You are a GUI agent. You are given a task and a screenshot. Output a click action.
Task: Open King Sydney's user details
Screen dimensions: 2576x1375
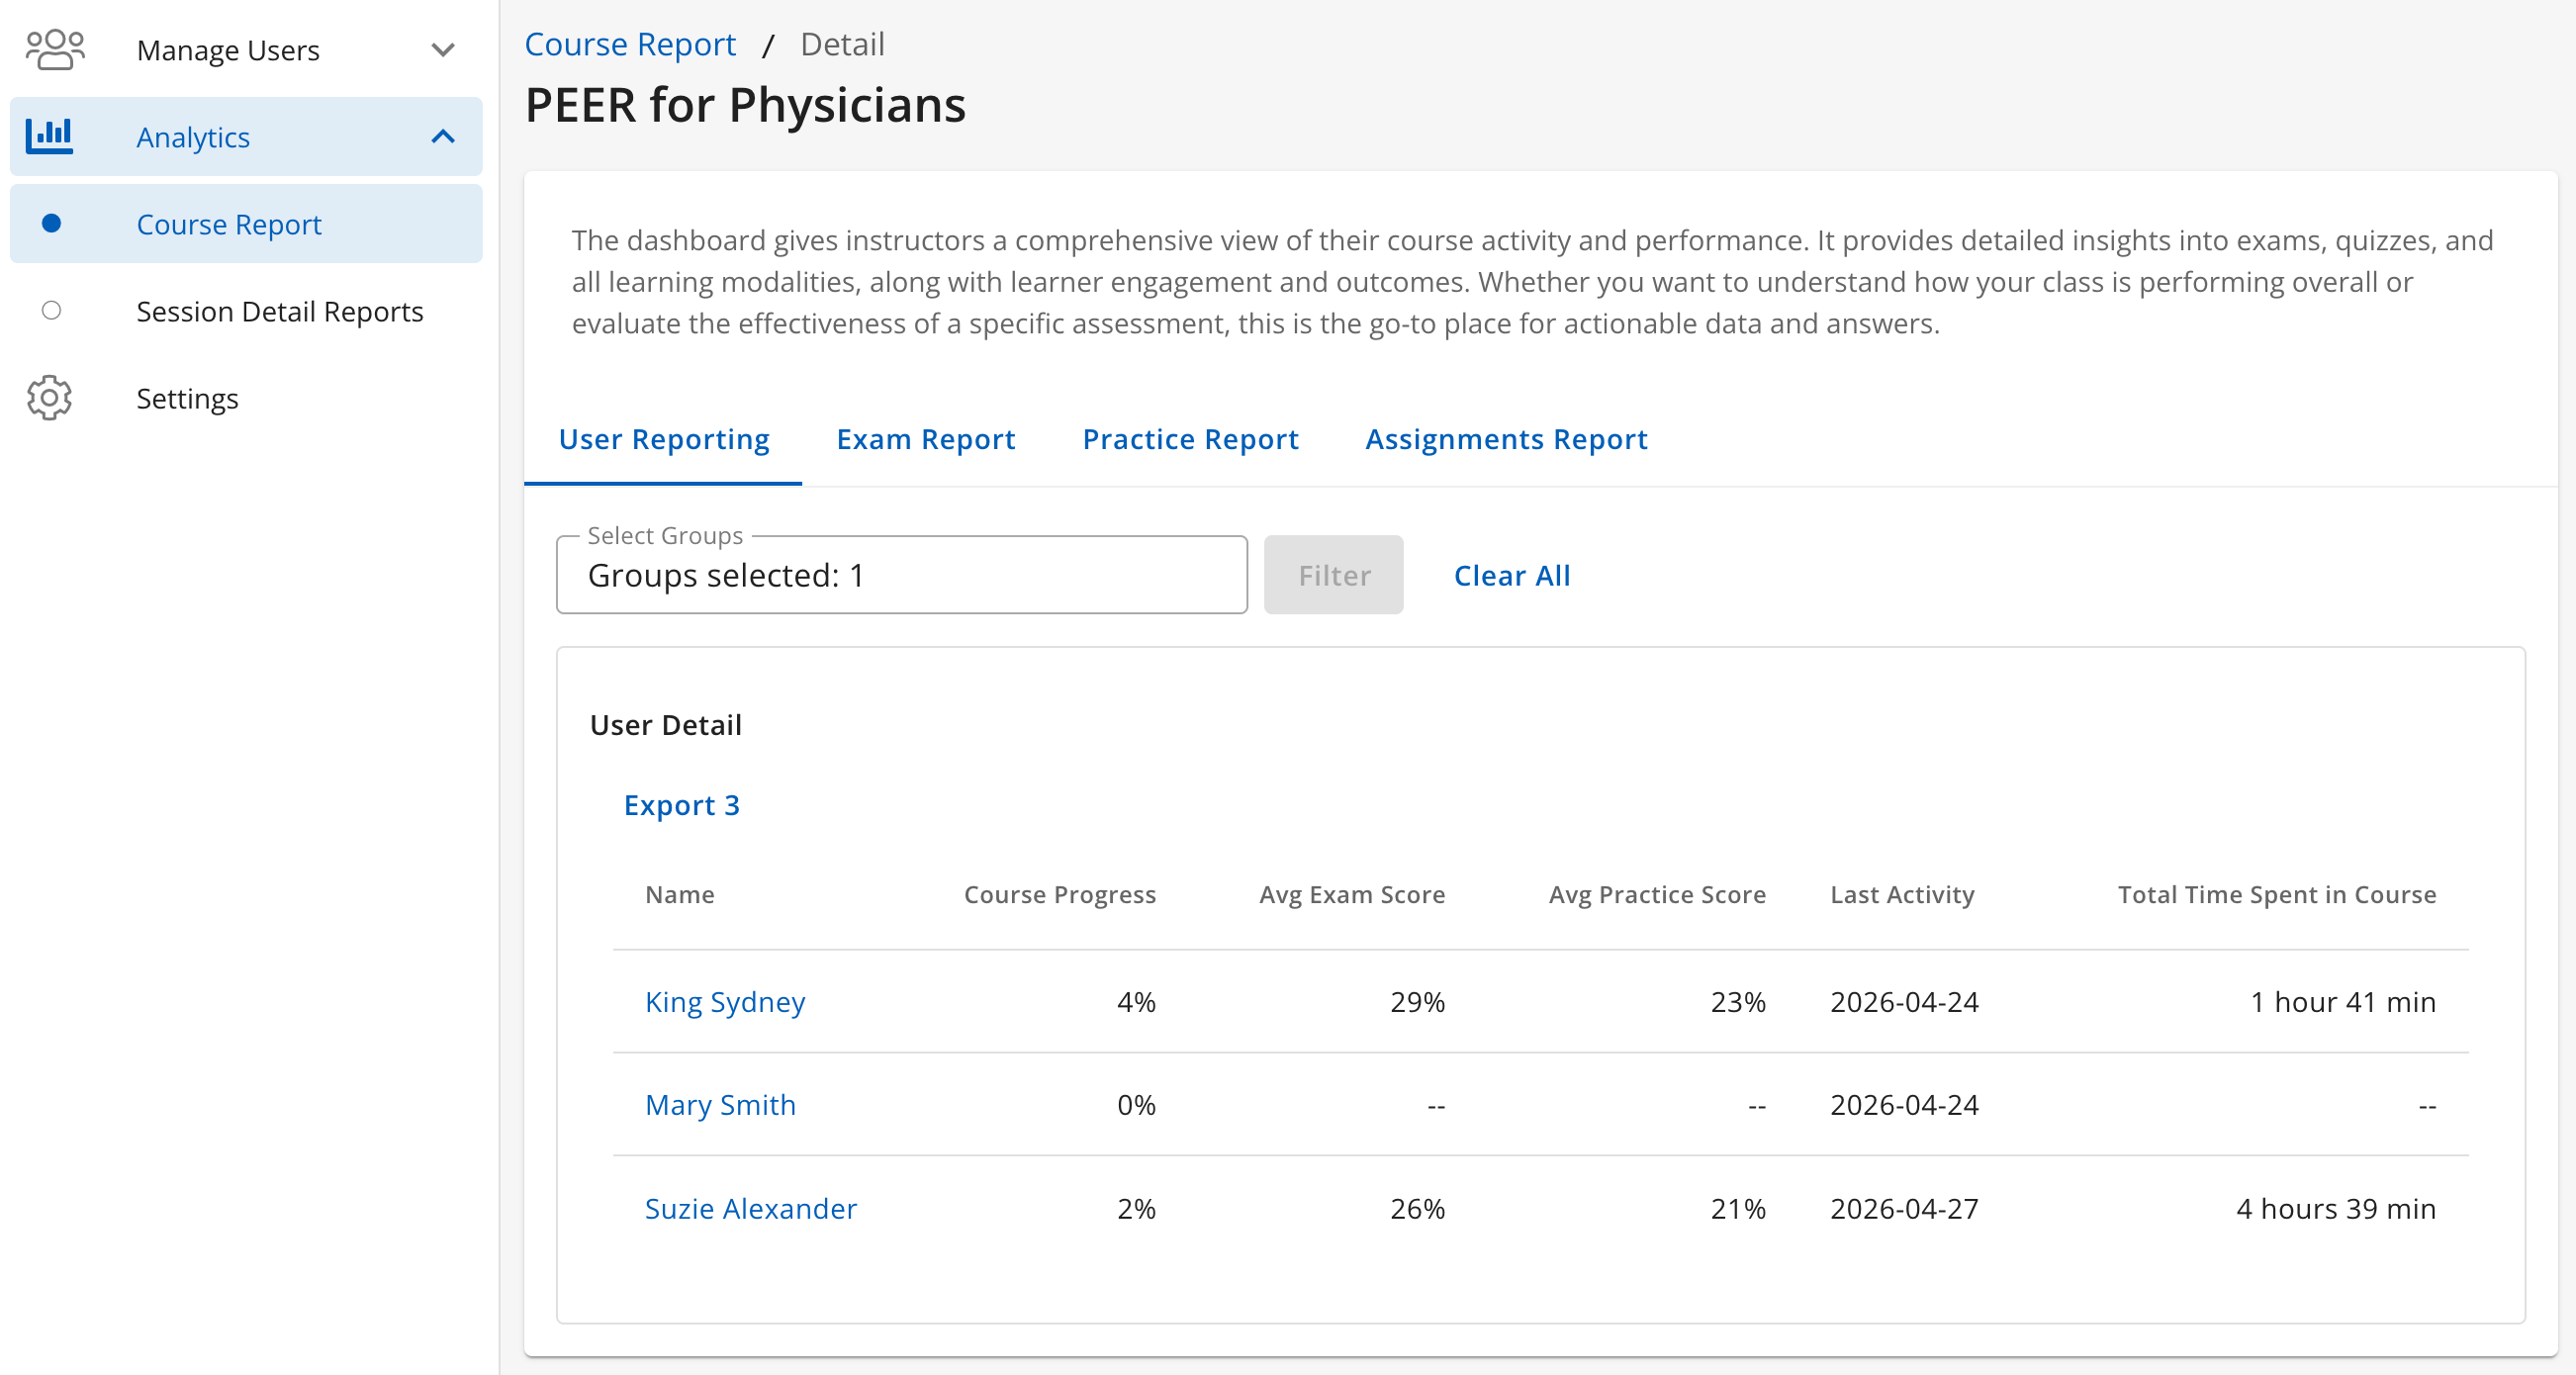click(725, 1001)
